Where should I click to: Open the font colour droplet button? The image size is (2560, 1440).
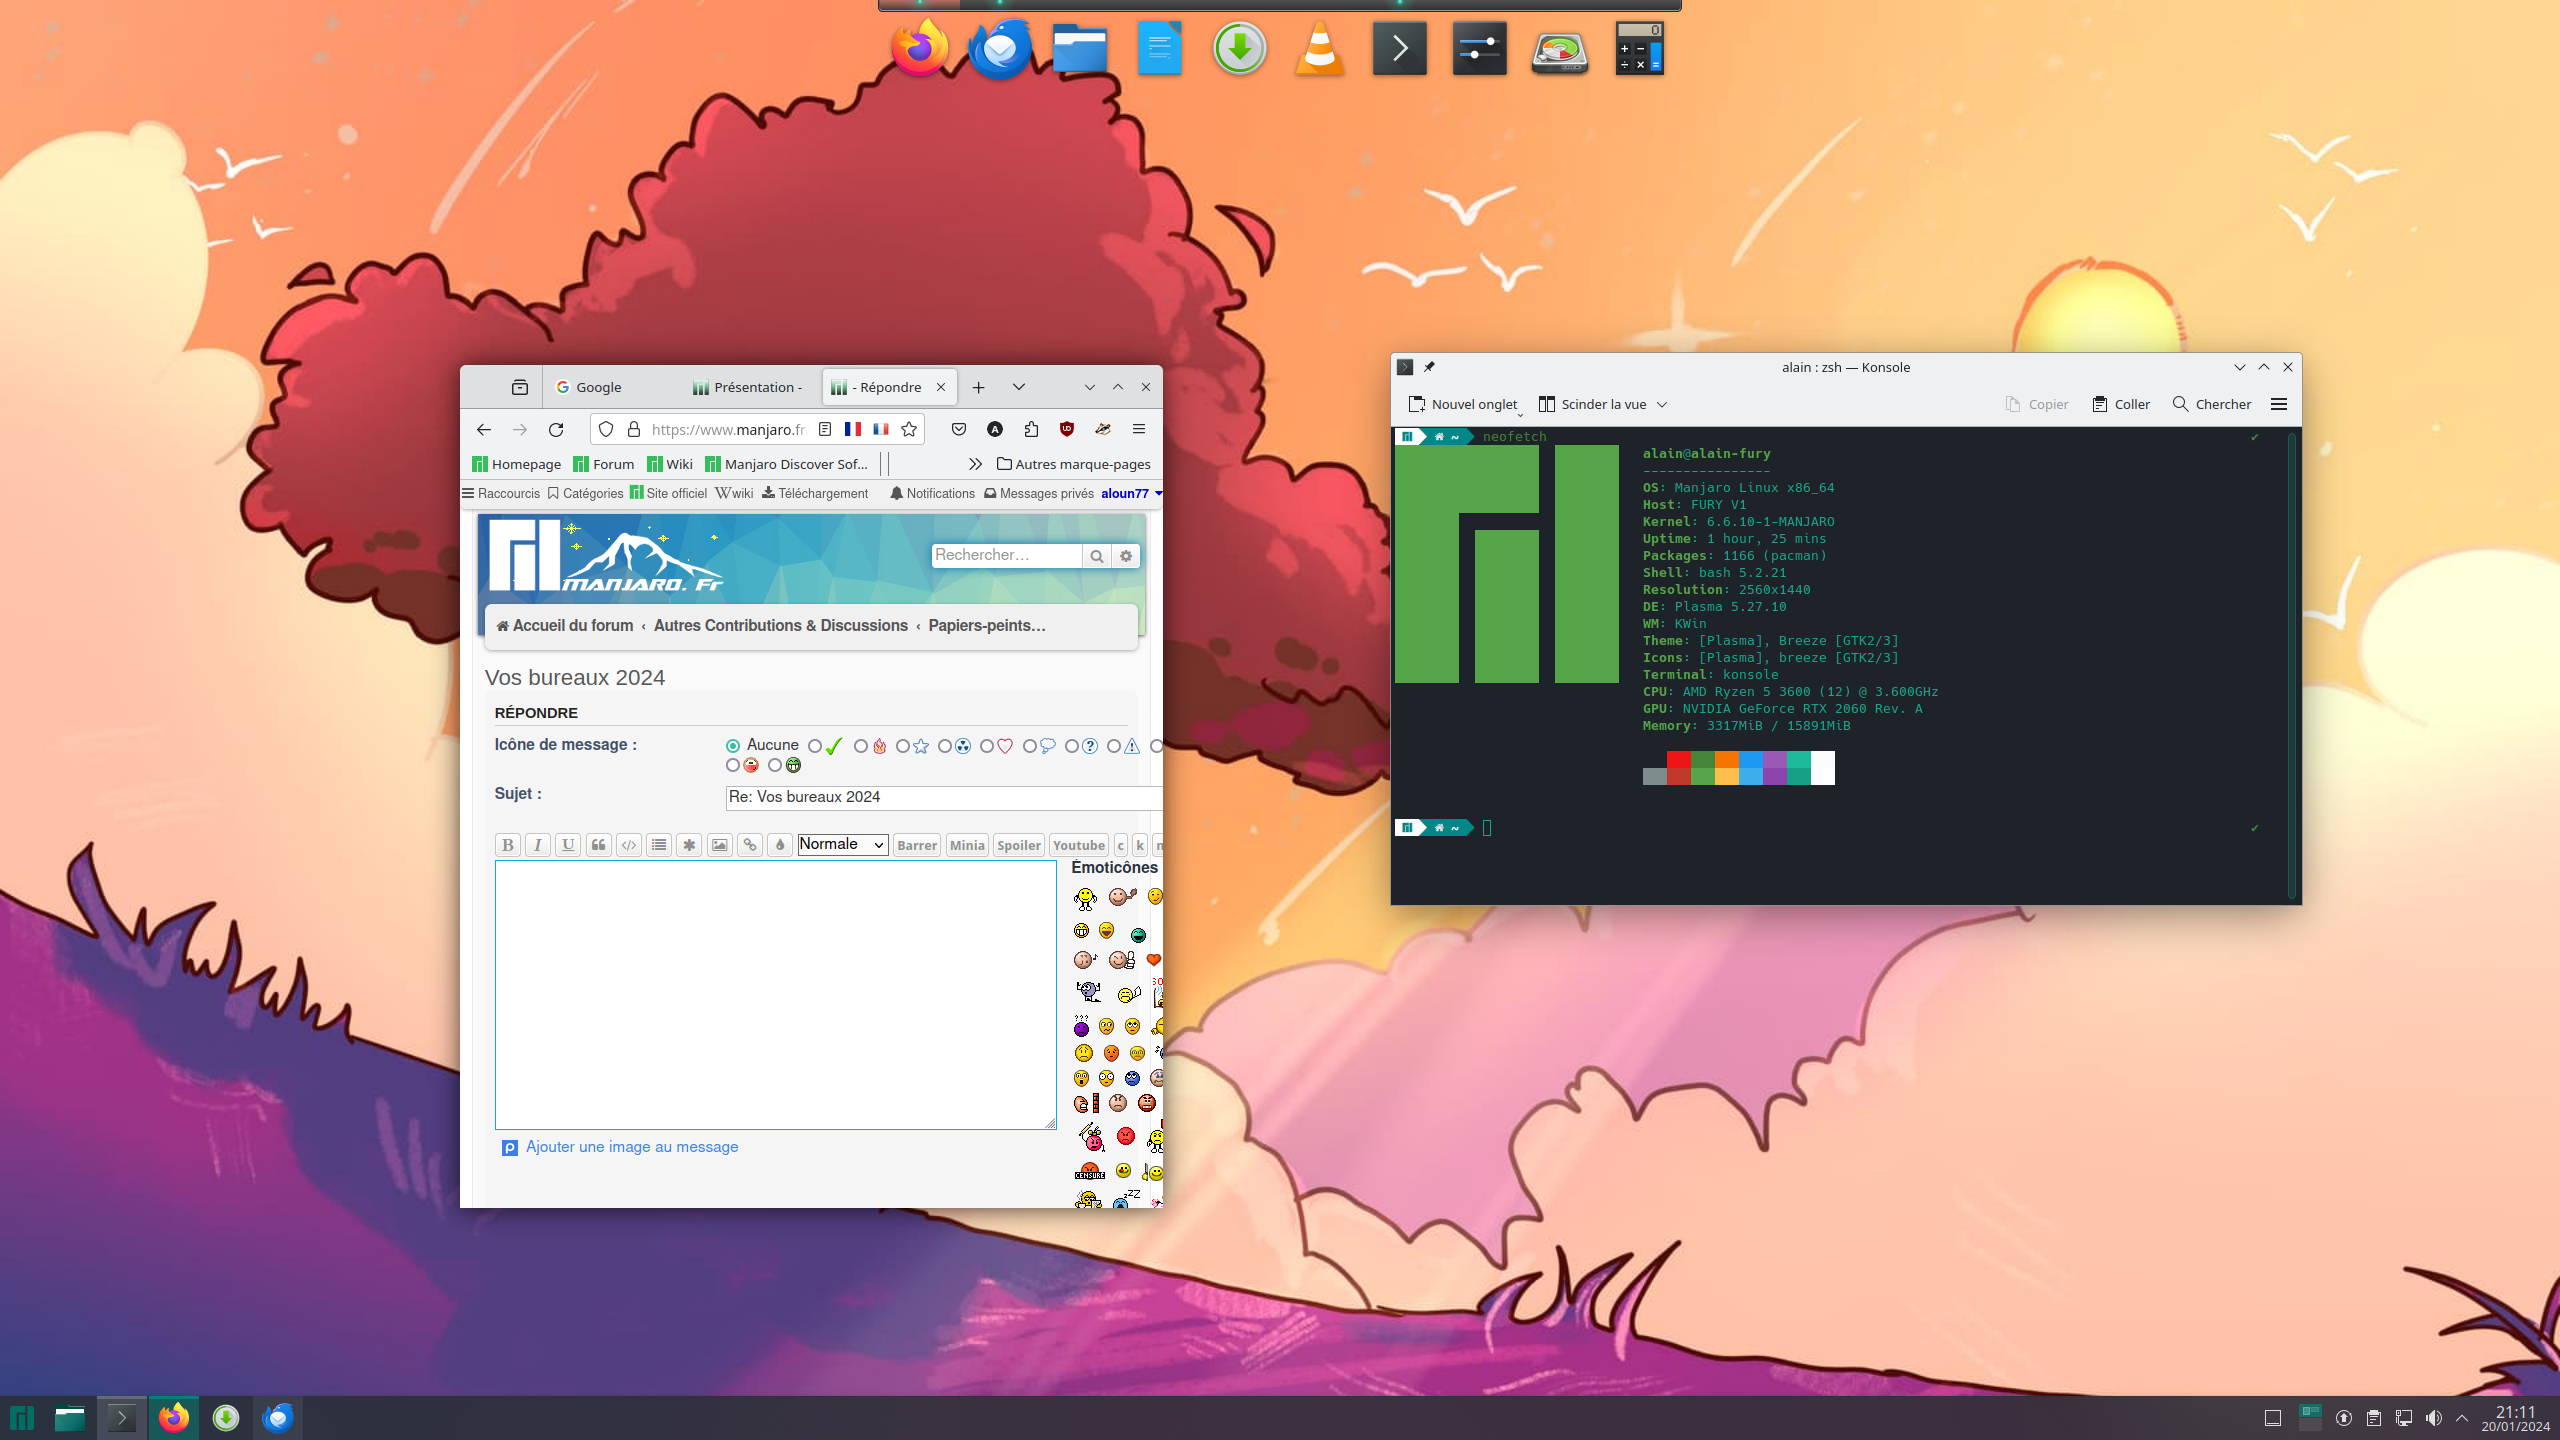pos(780,845)
